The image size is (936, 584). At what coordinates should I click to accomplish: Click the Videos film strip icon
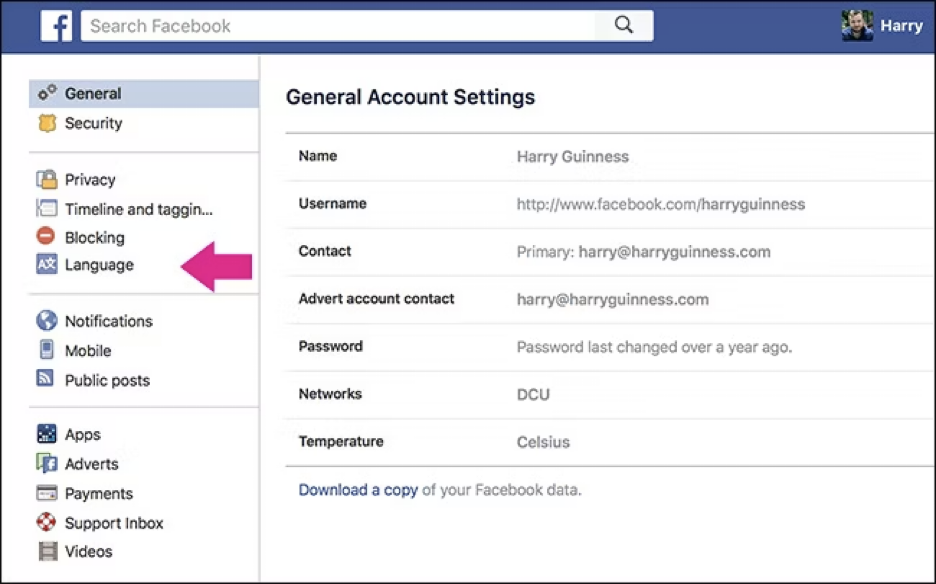point(47,551)
